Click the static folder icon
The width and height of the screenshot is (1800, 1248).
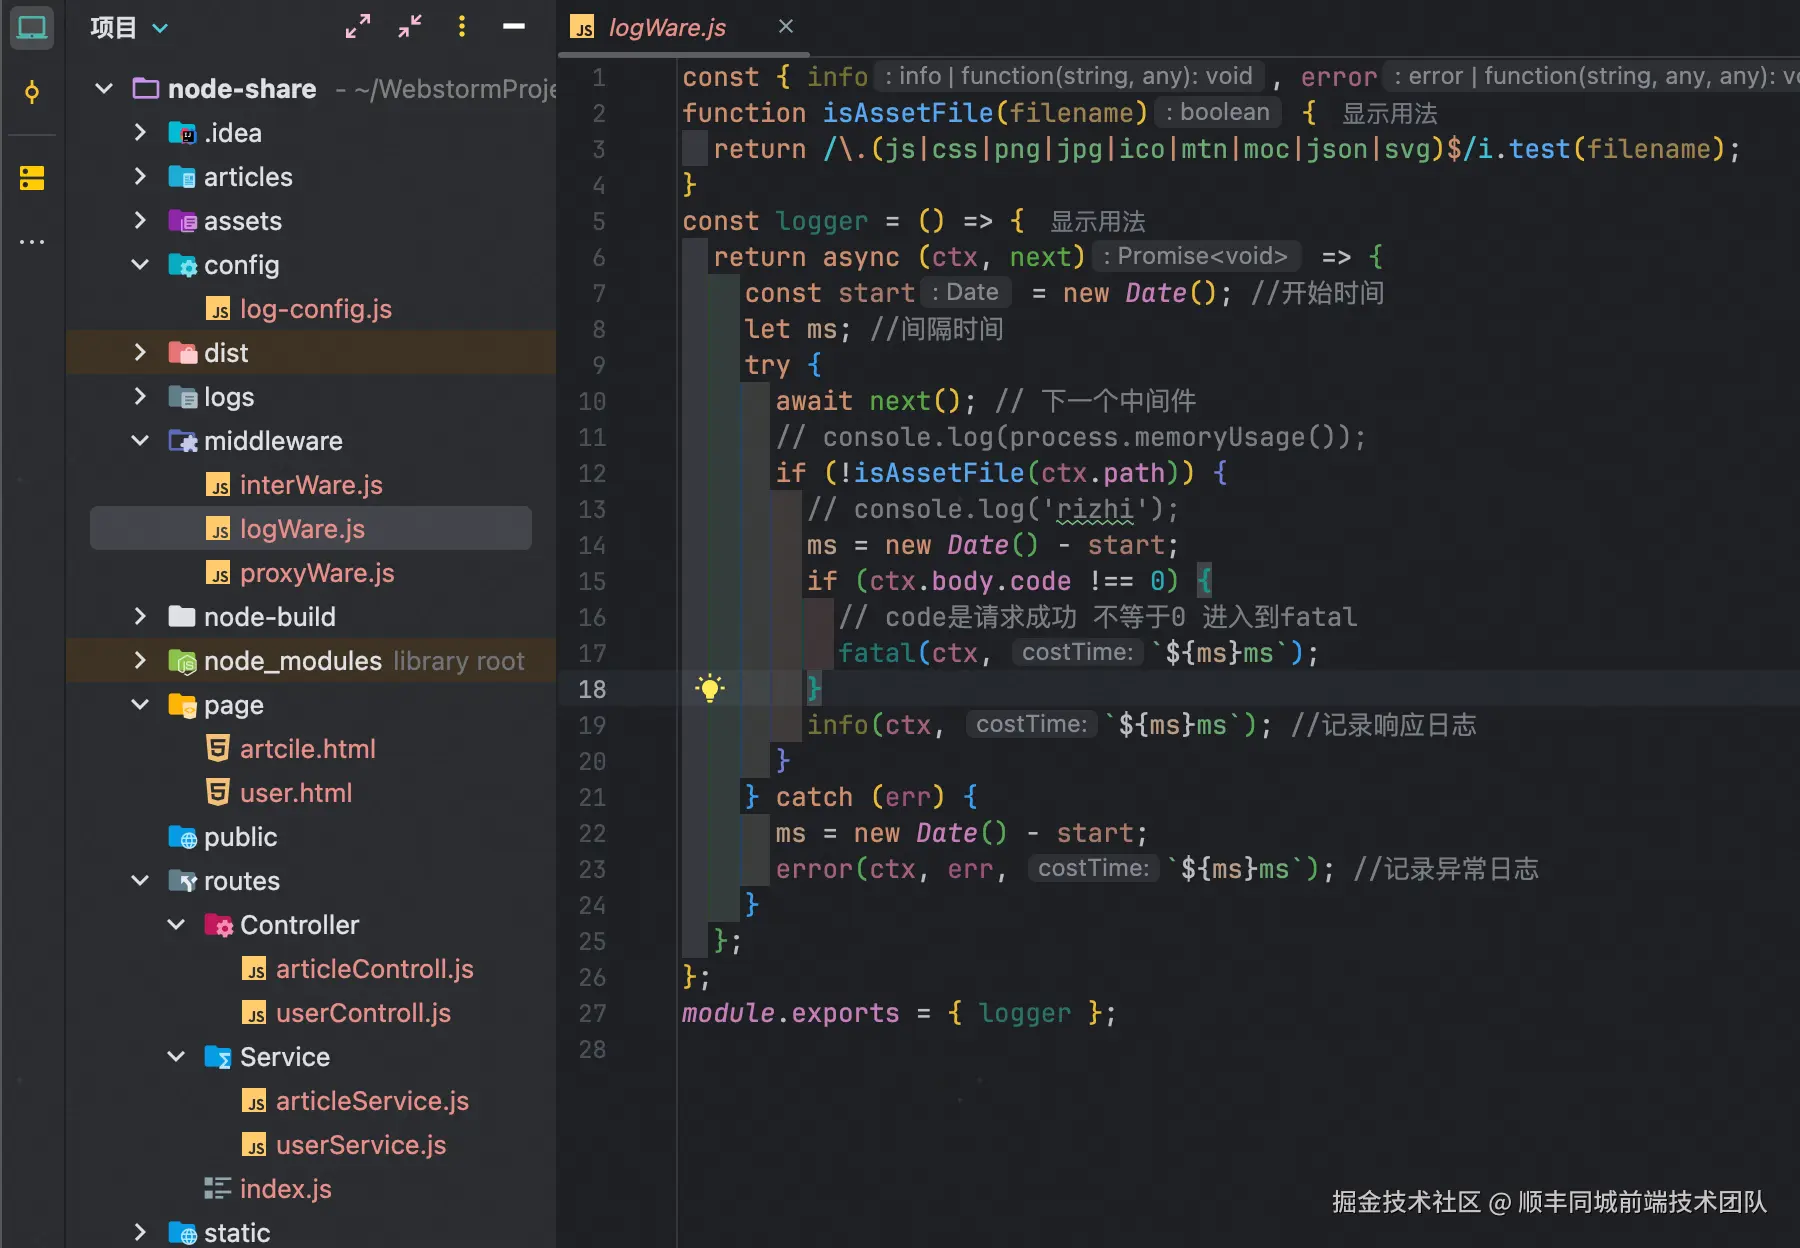182,1233
